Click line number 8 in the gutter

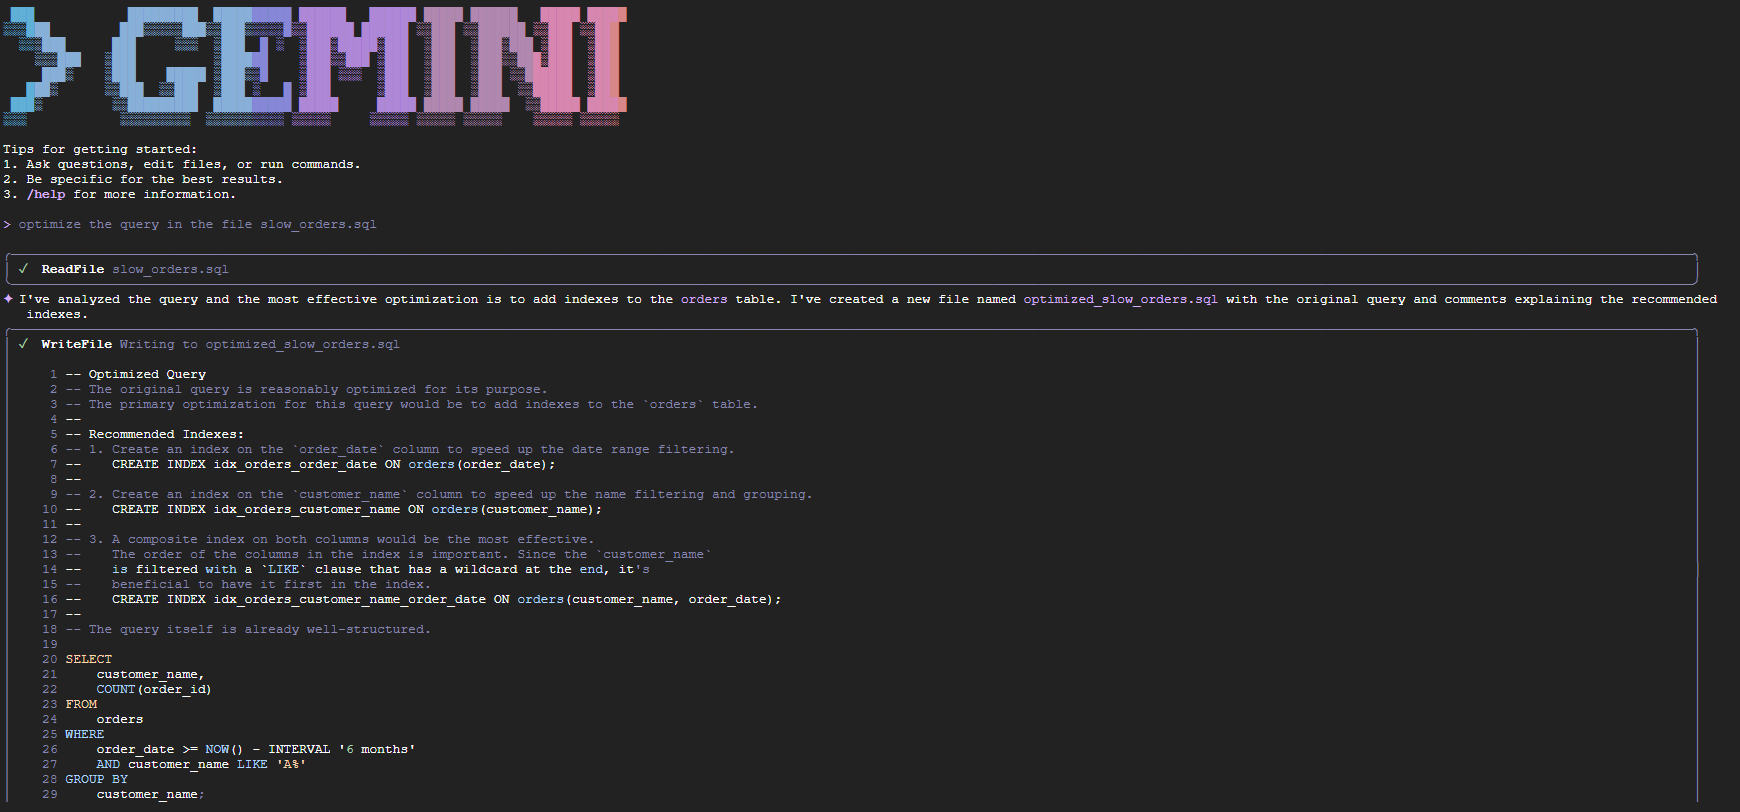tap(54, 479)
